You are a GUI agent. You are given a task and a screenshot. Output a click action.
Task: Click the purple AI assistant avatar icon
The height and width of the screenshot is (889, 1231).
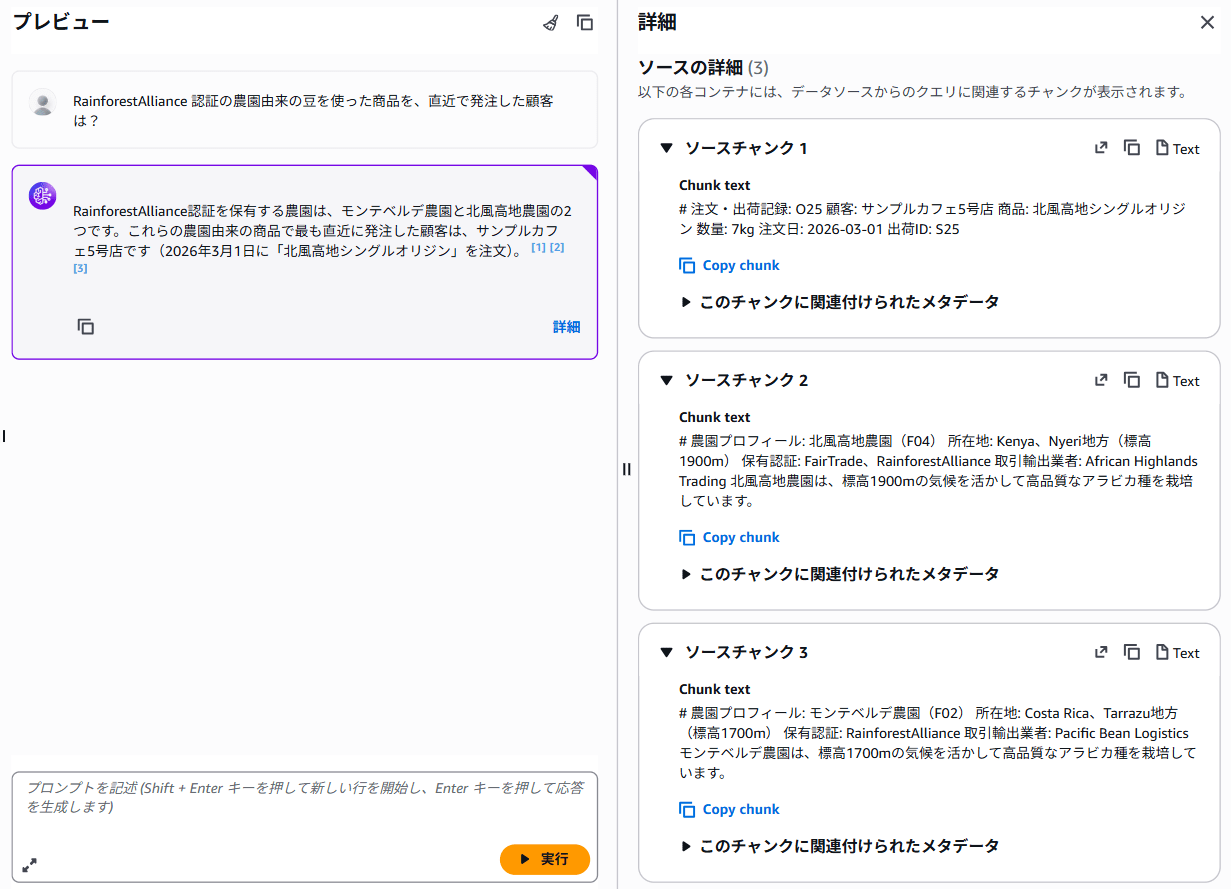coord(42,196)
